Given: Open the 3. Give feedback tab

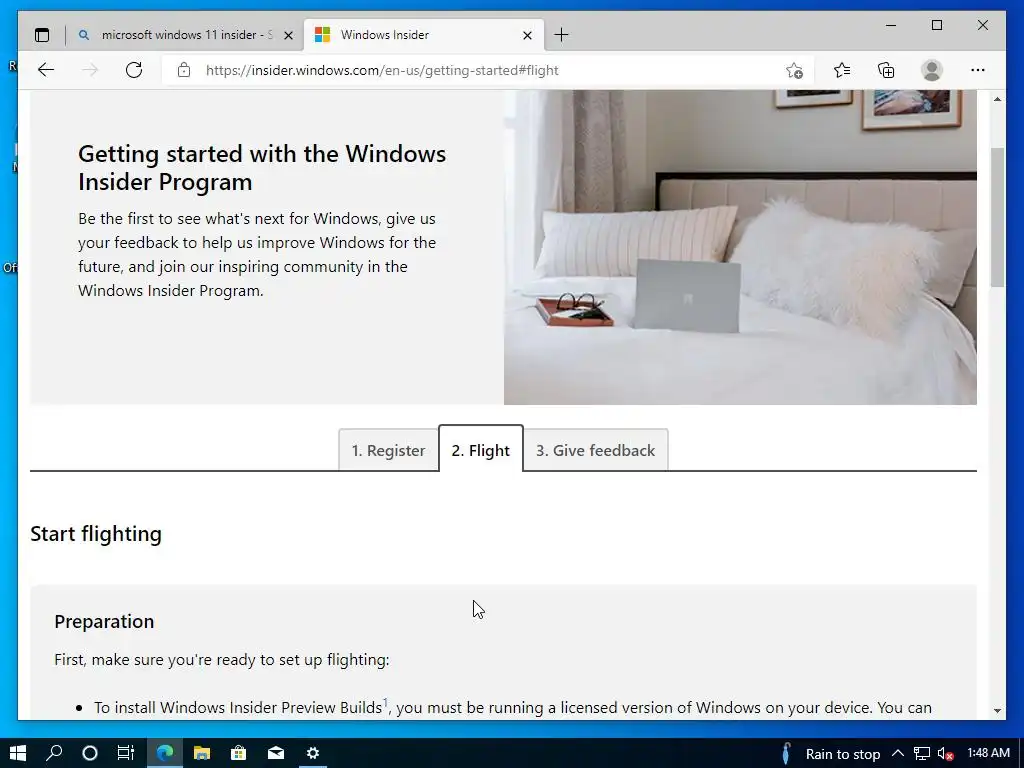Looking at the screenshot, I should (596, 450).
